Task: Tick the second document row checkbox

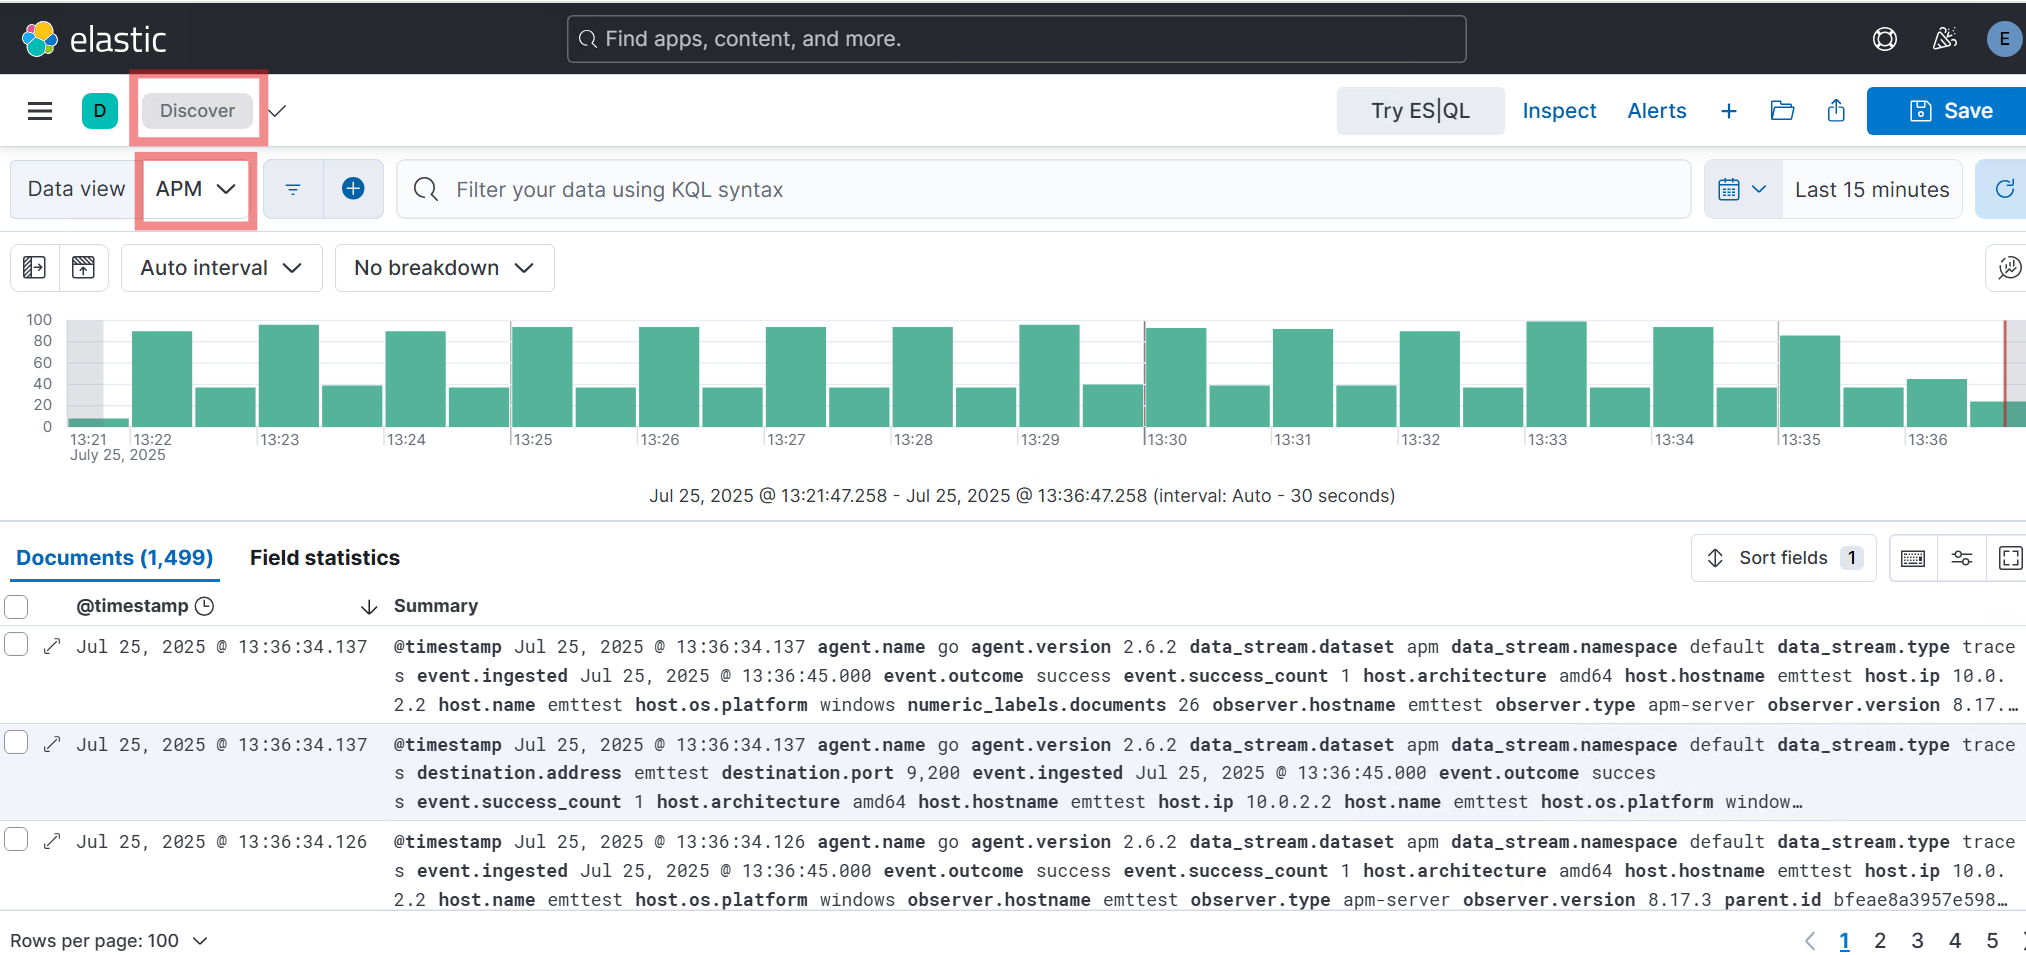Action: tap(16, 742)
